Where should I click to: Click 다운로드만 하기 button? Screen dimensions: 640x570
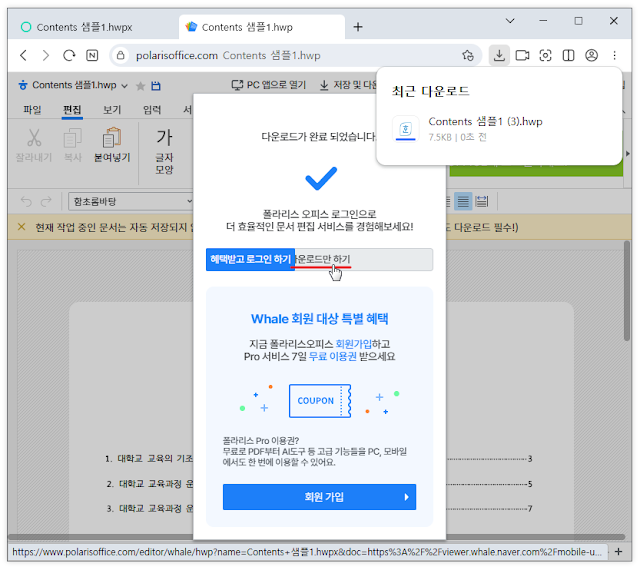(363, 259)
